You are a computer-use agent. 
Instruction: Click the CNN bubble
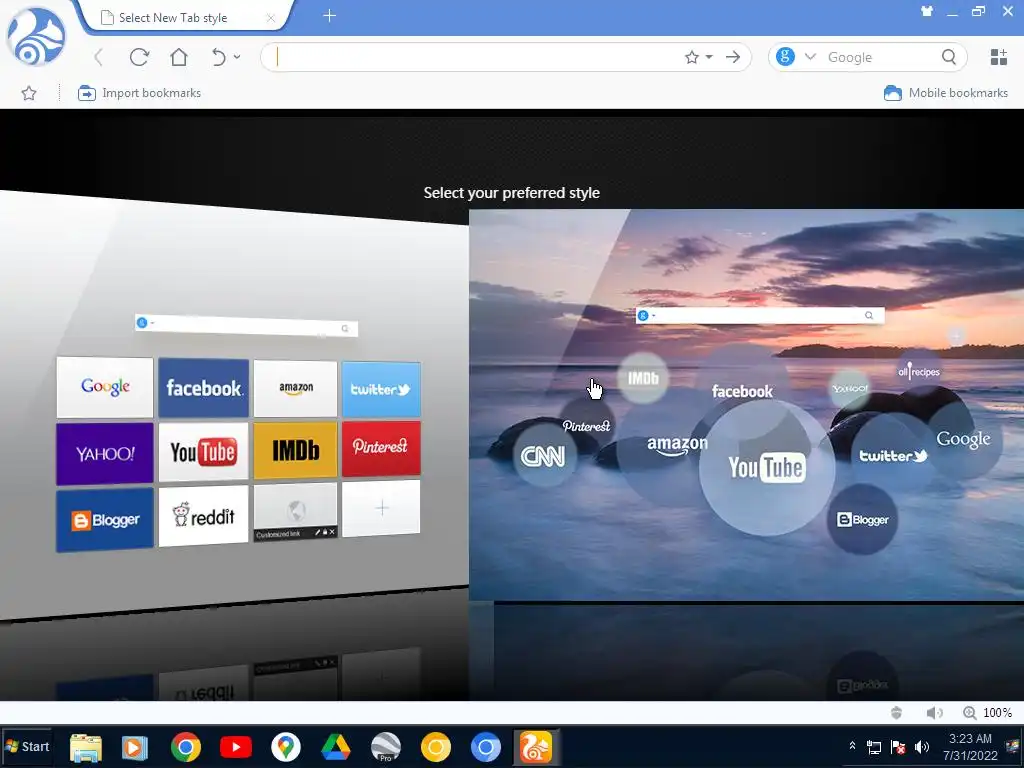(543, 456)
